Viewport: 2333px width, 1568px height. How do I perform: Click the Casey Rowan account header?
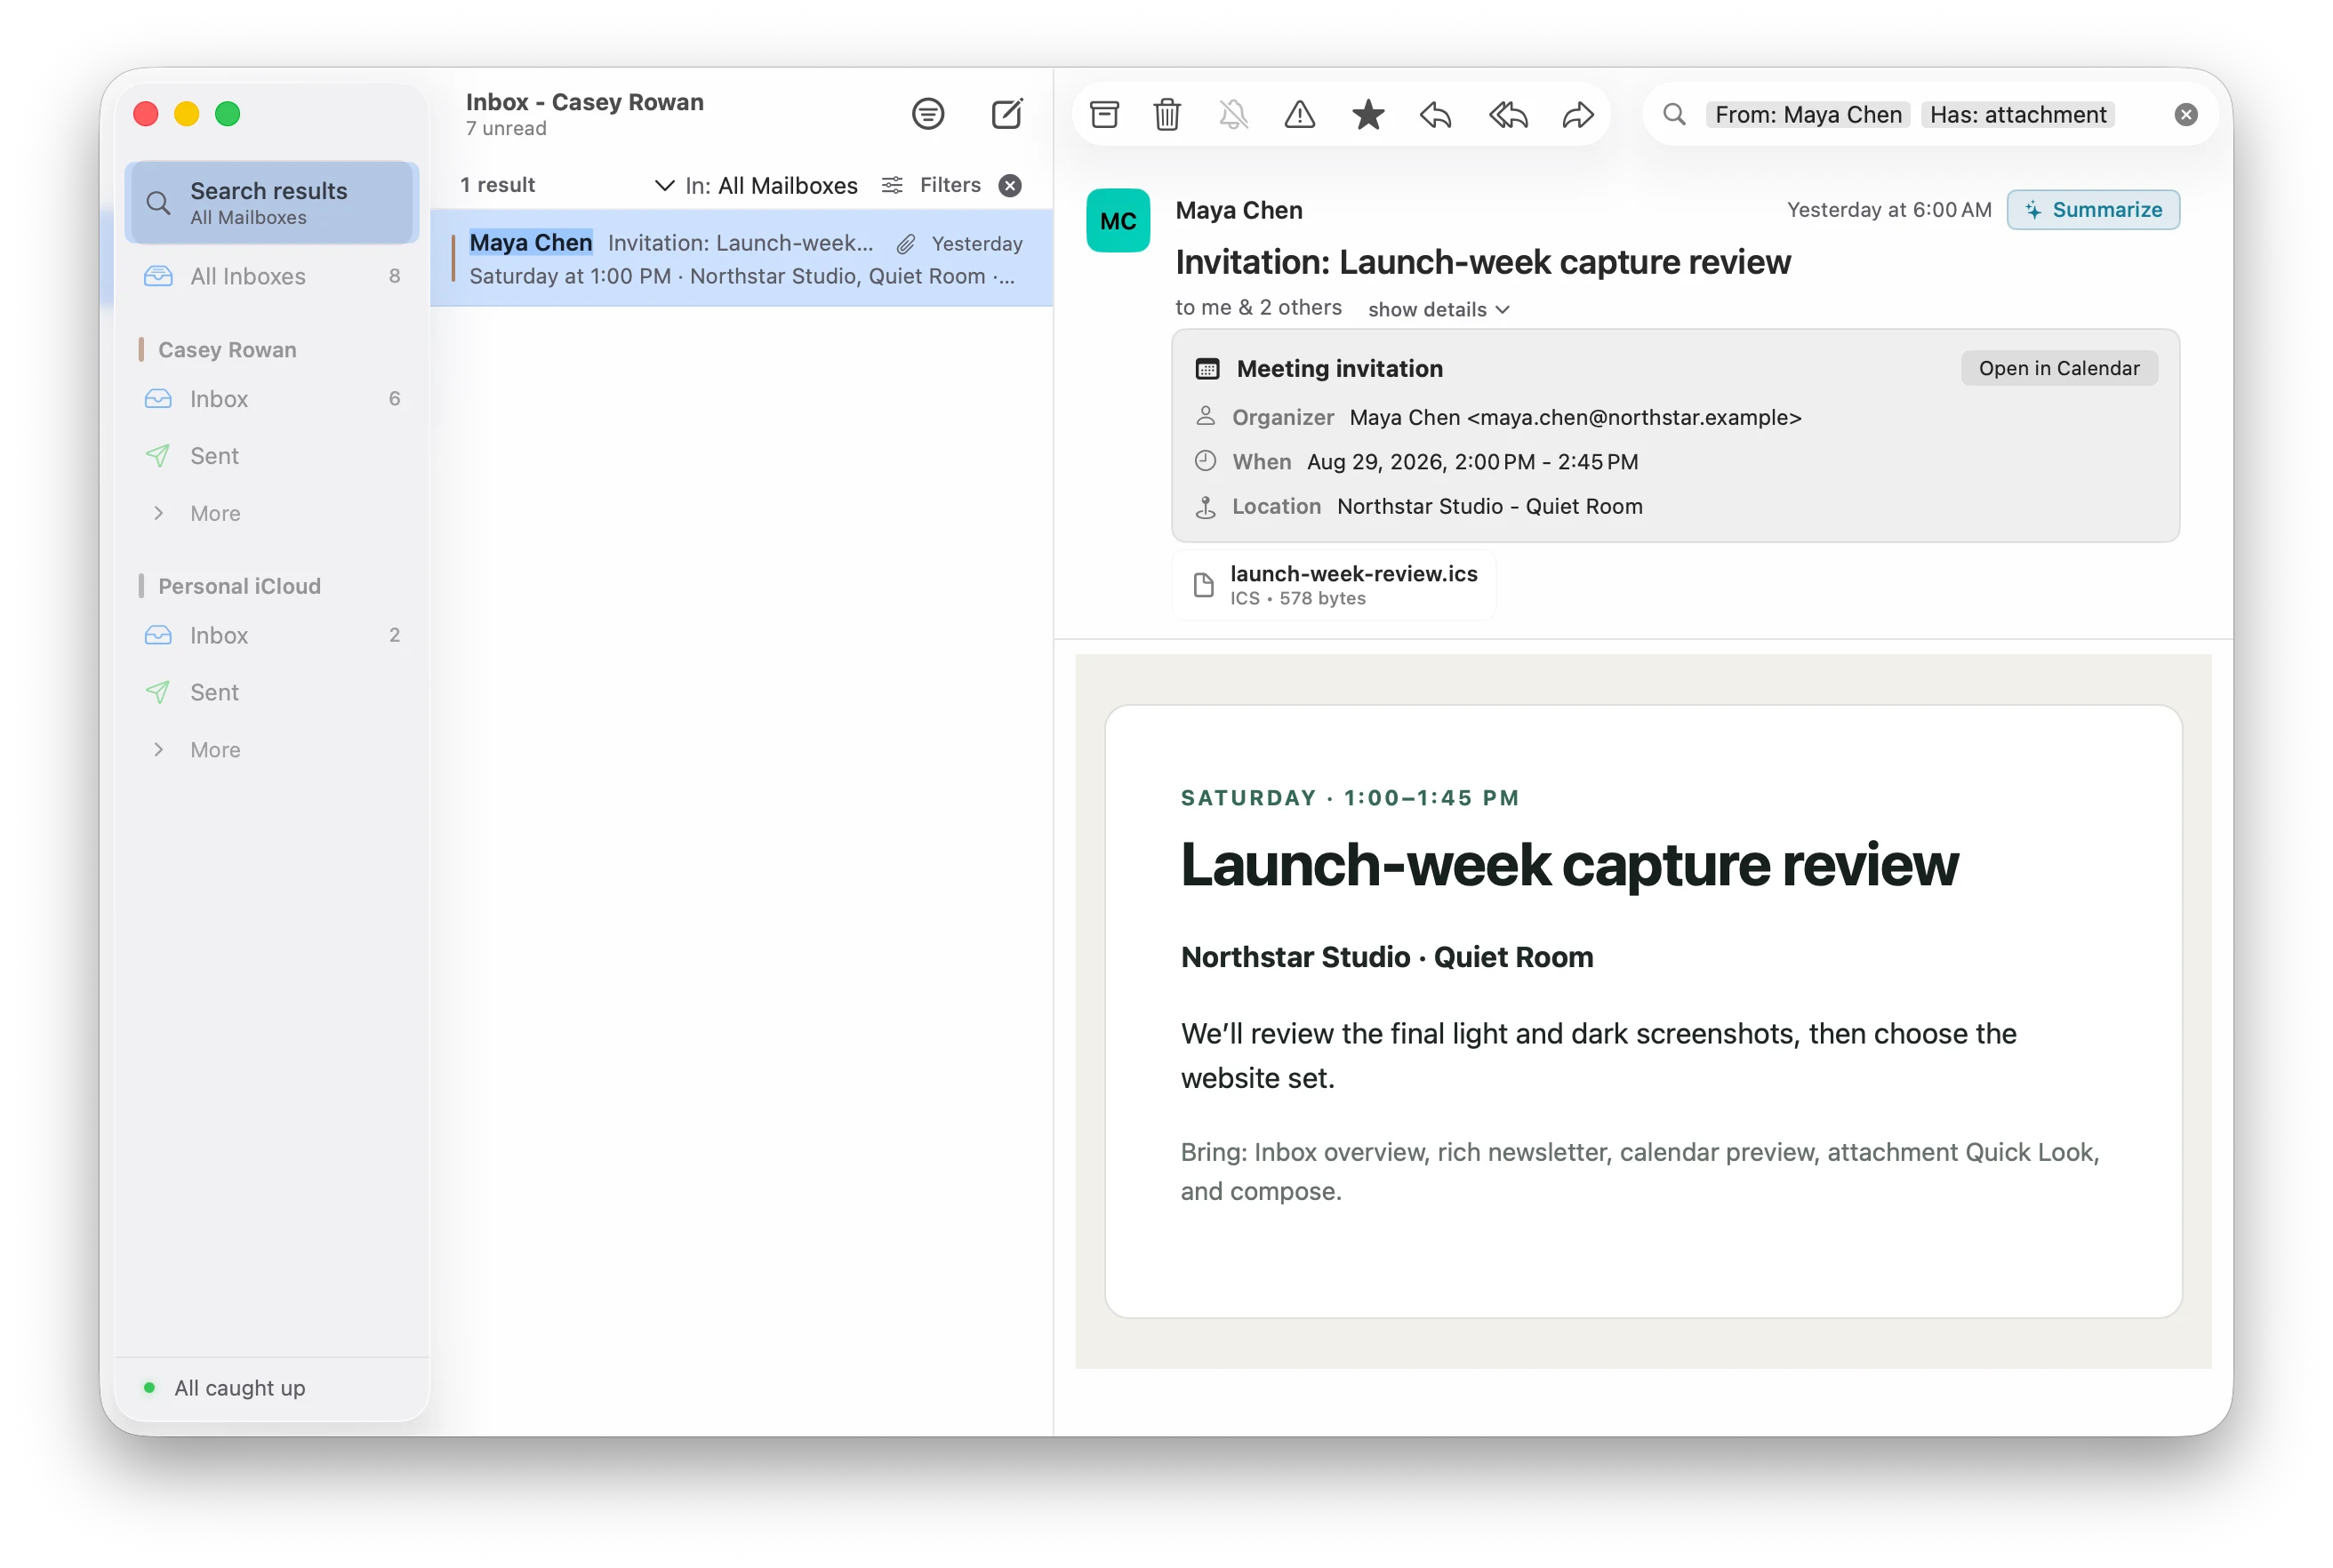click(227, 350)
